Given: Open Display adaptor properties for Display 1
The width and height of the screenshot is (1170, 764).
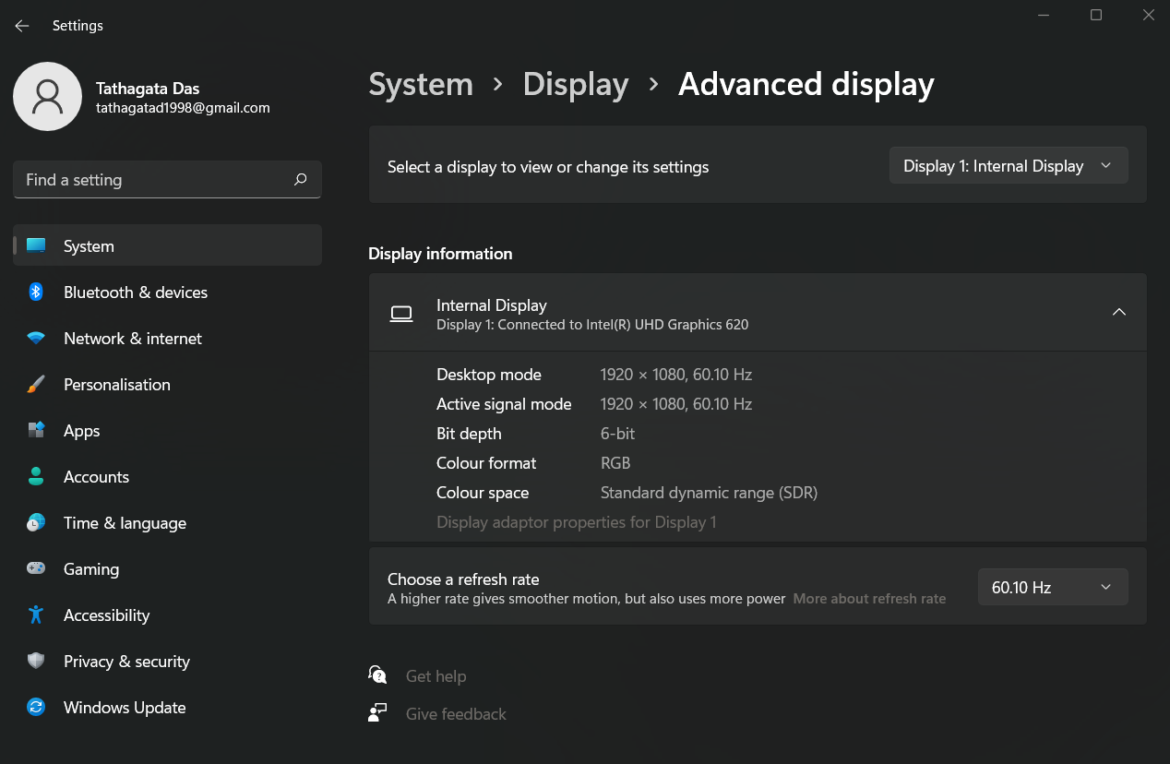Looking at the screenshot, I should coord(576,522).
